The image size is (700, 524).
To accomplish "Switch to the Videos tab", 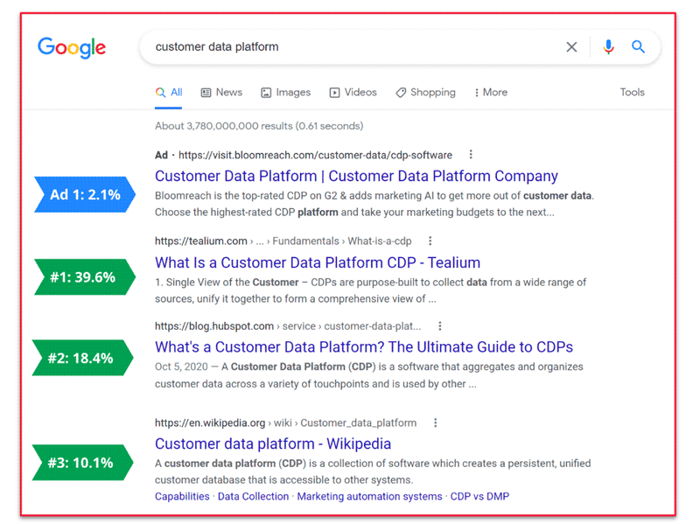I will [x=353, y=92].
